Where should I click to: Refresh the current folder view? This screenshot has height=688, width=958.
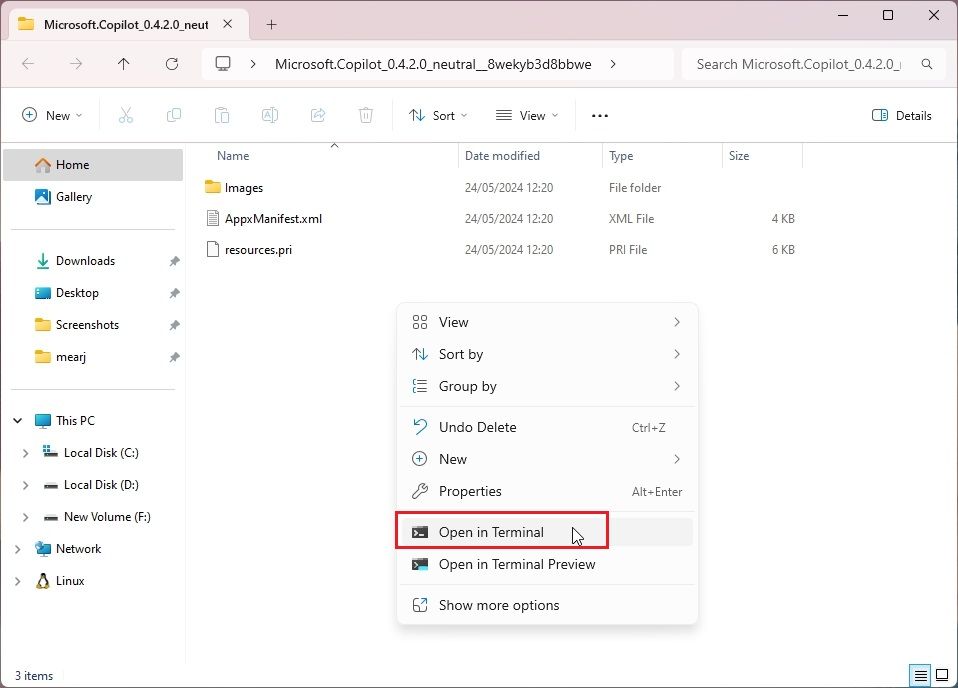[x=172, y=64]
